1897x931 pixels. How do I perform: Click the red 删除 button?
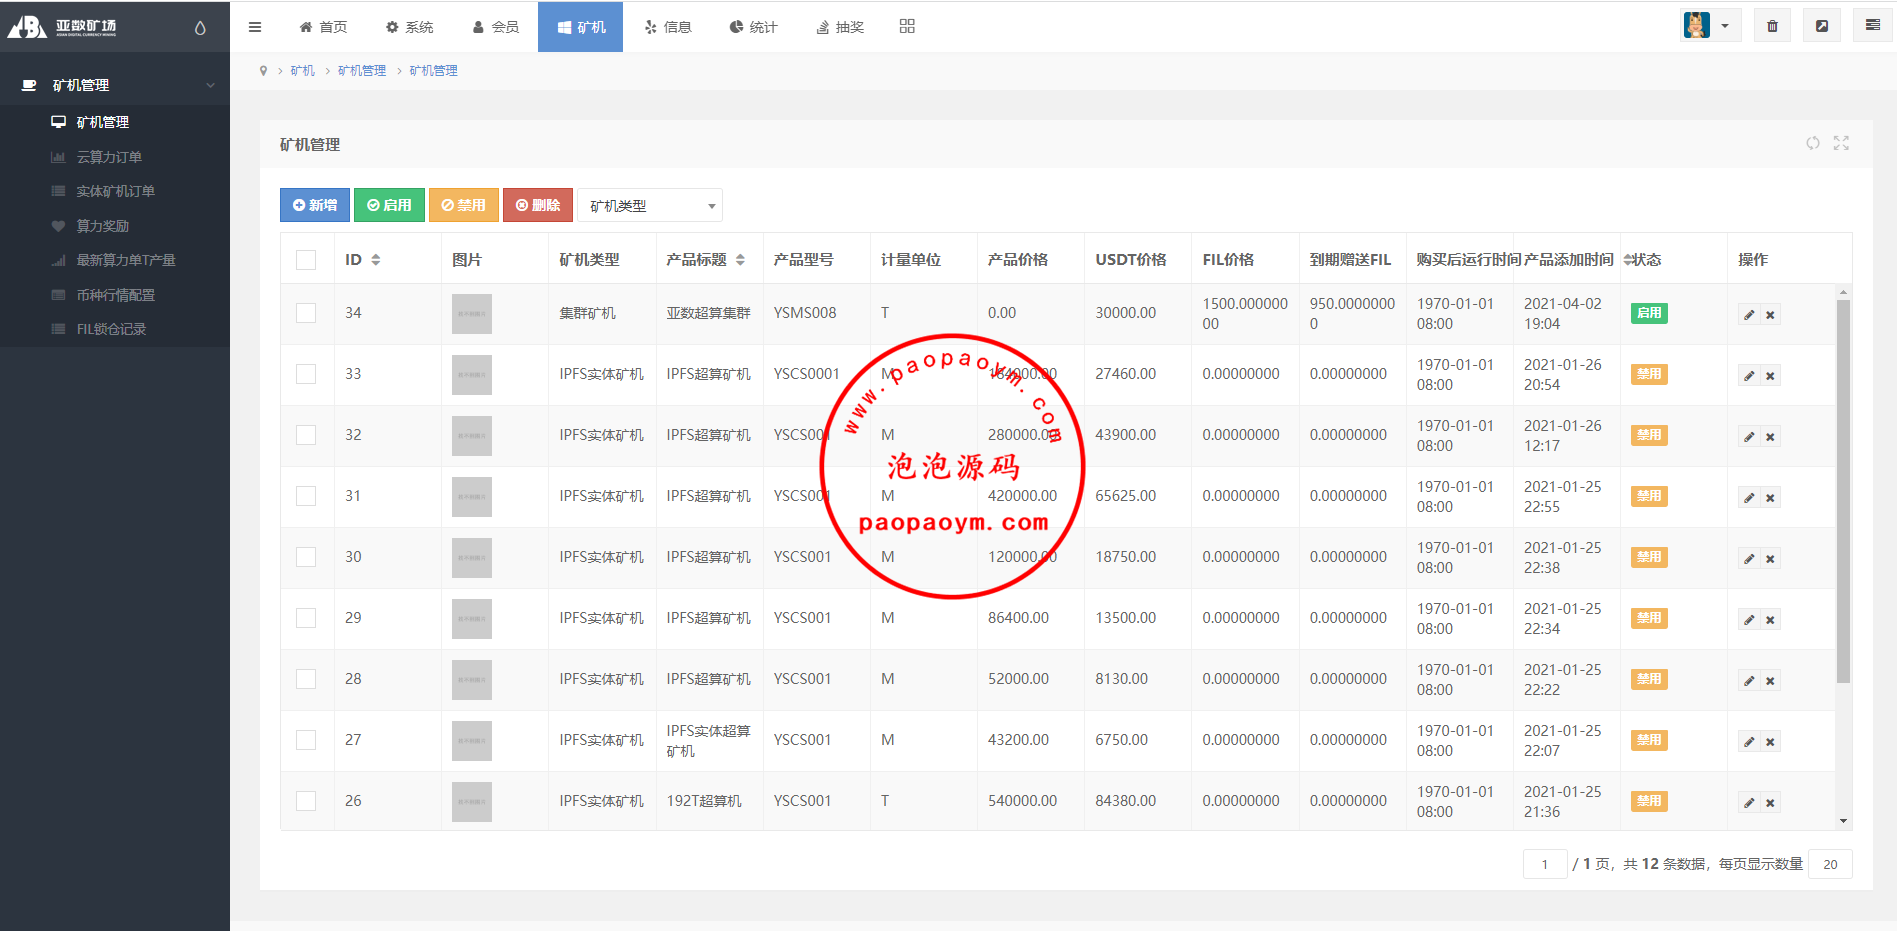pos(538,205)
